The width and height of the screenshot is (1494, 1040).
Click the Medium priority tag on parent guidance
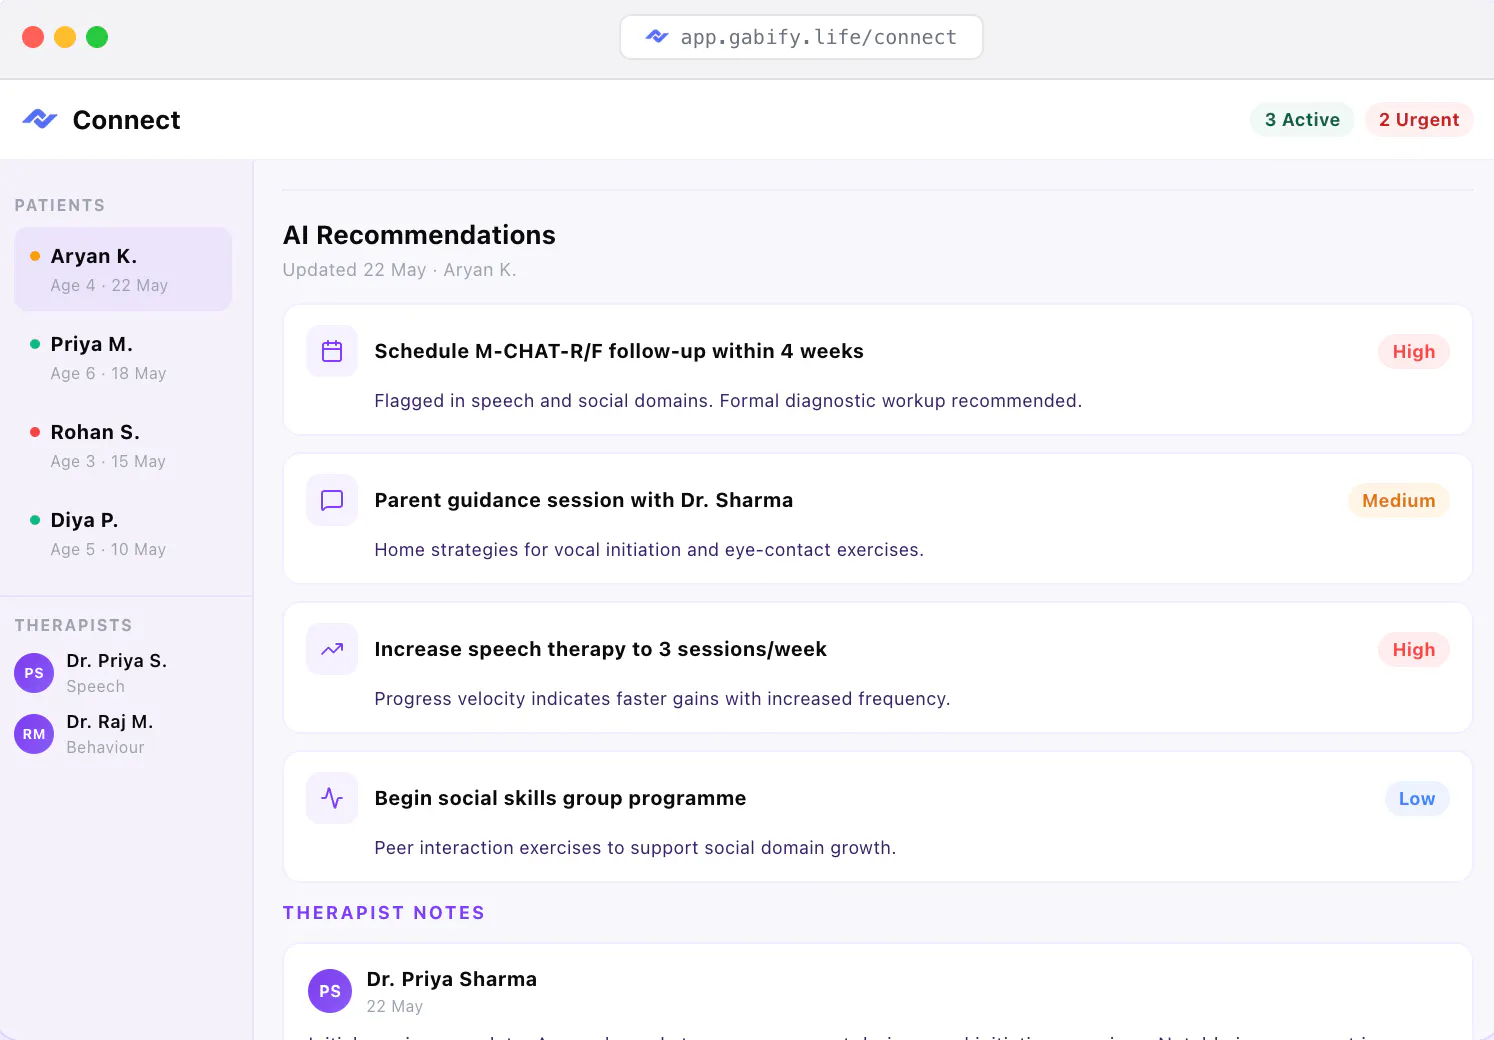click(1399, 501)
